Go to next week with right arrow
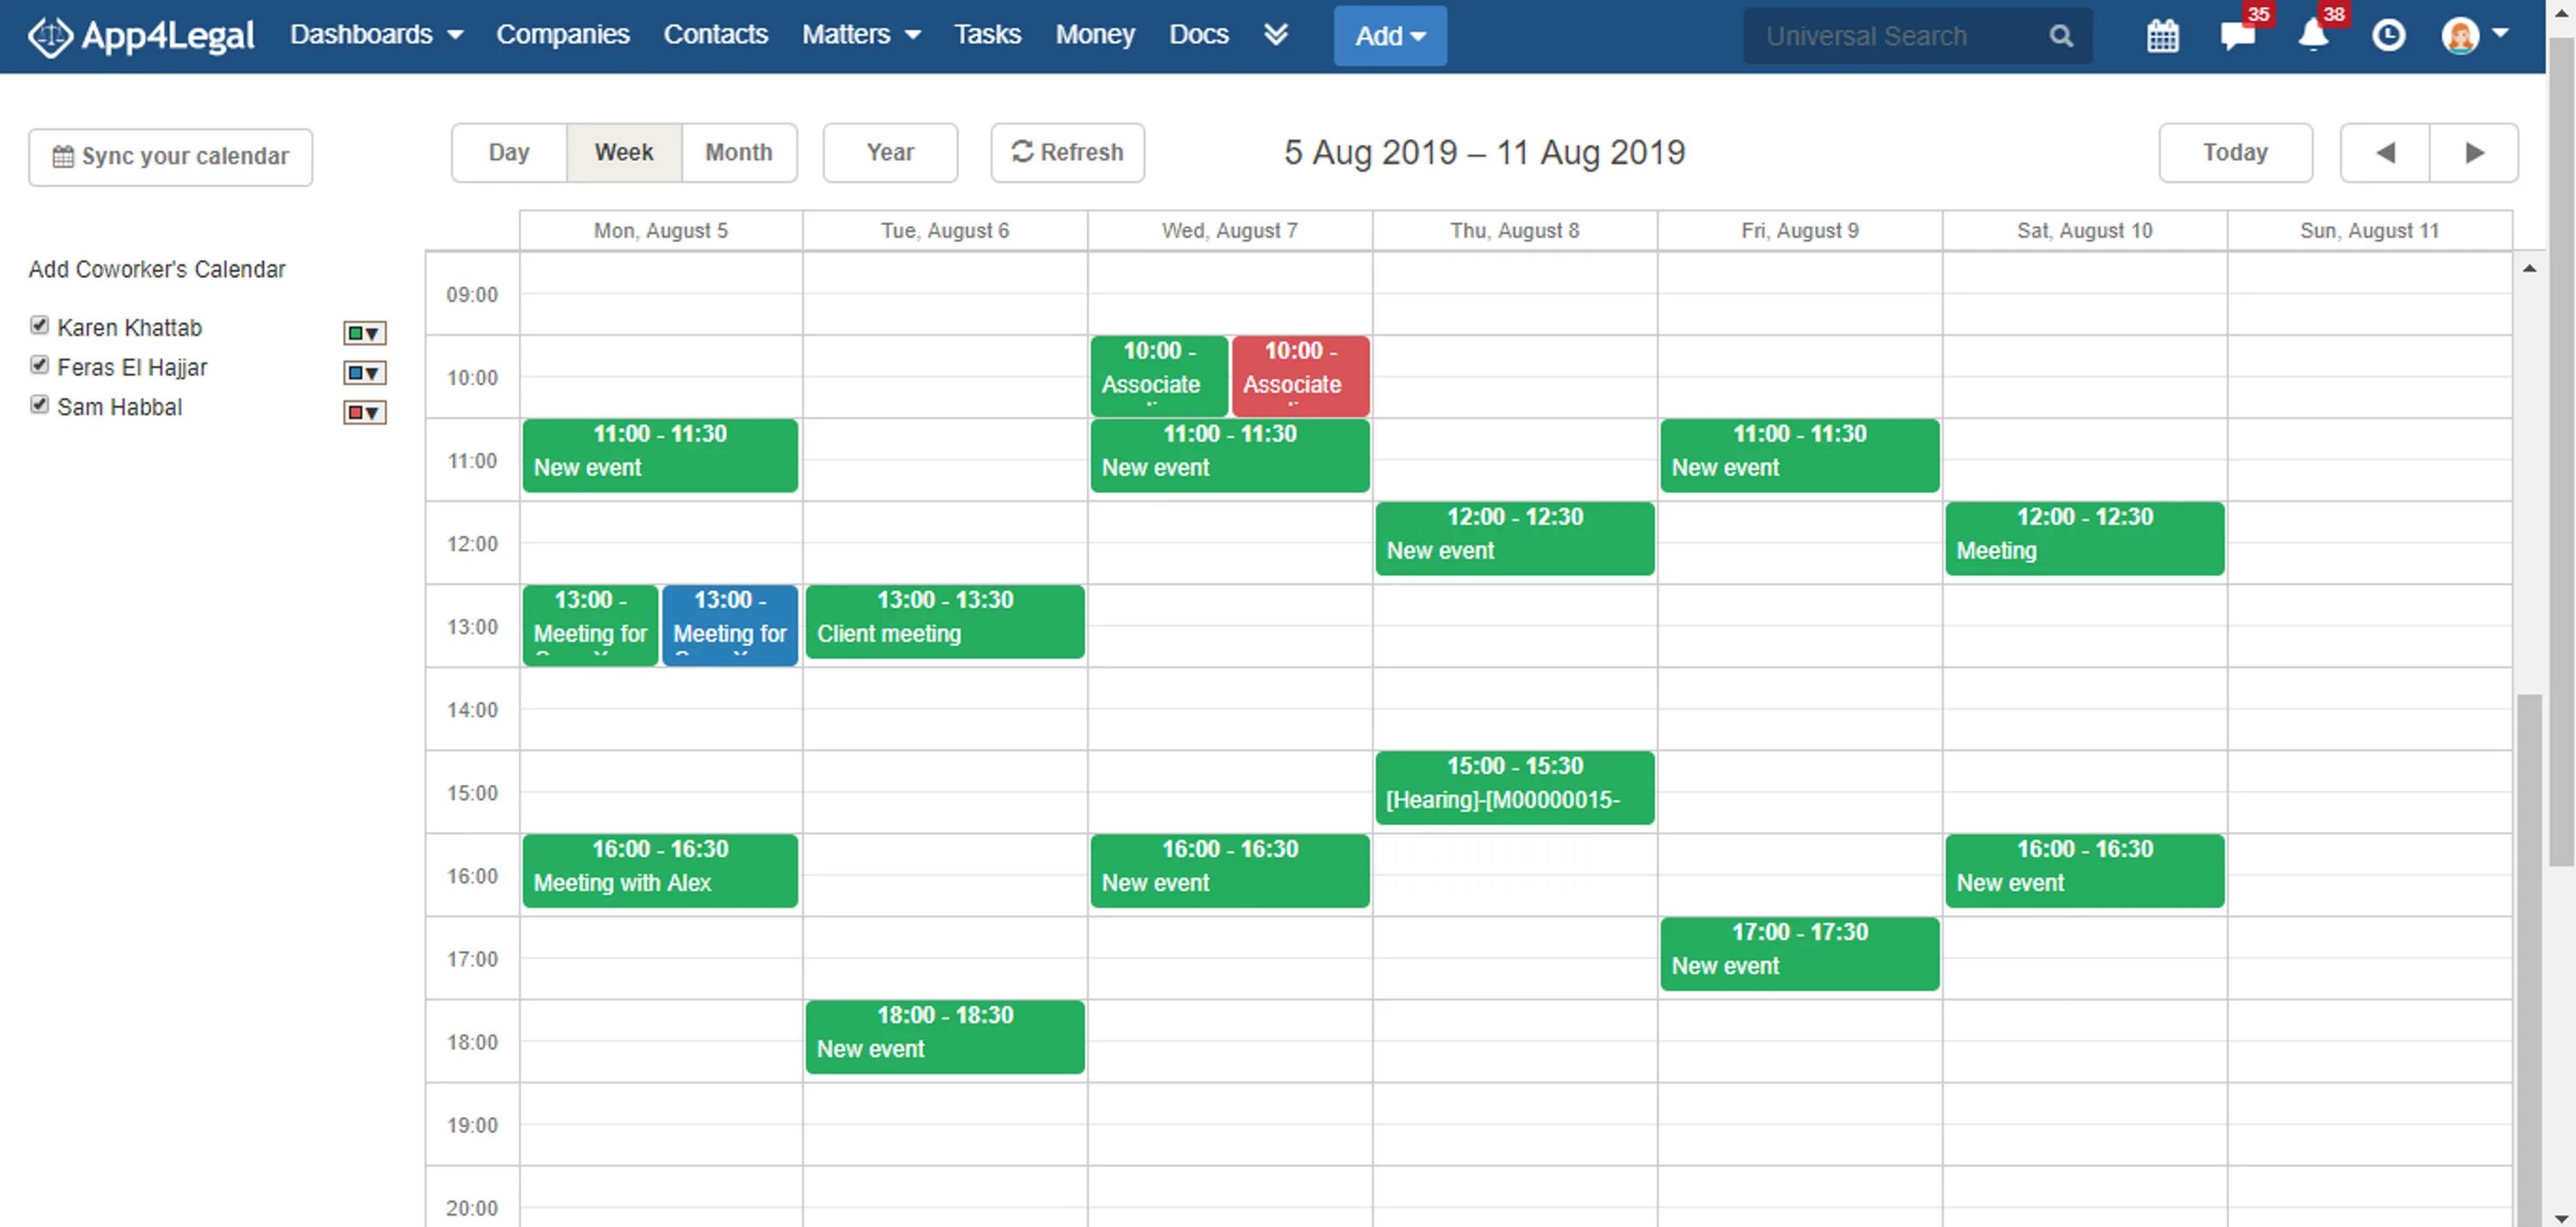 2474,153
